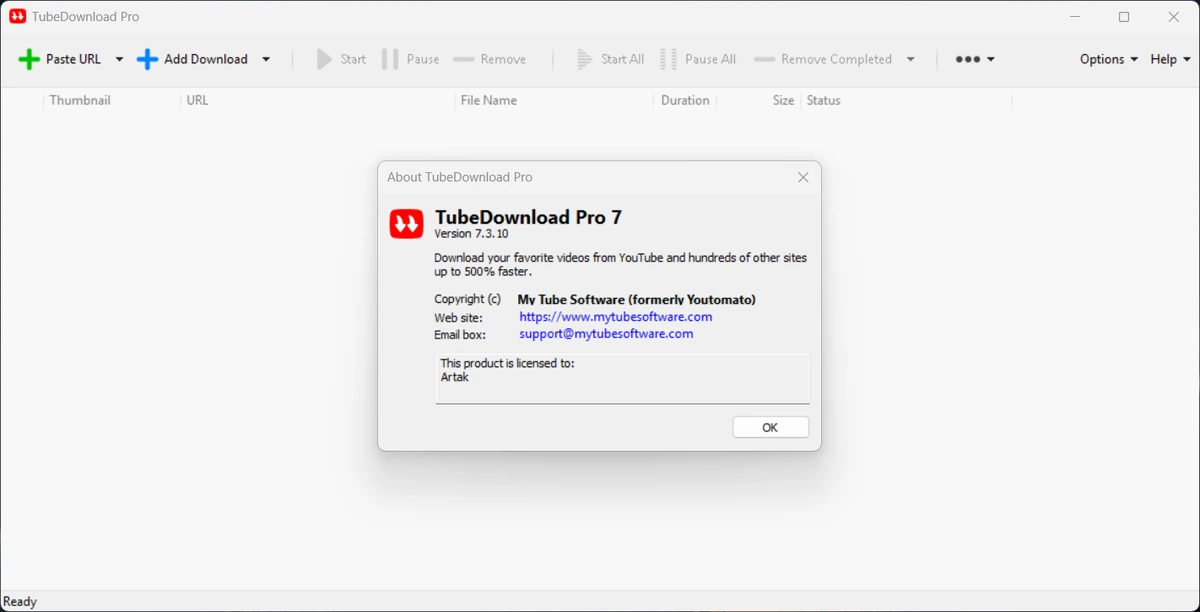
Task: Expand the Remove Completed dropdown arrow
Action: tap(910, 59)
